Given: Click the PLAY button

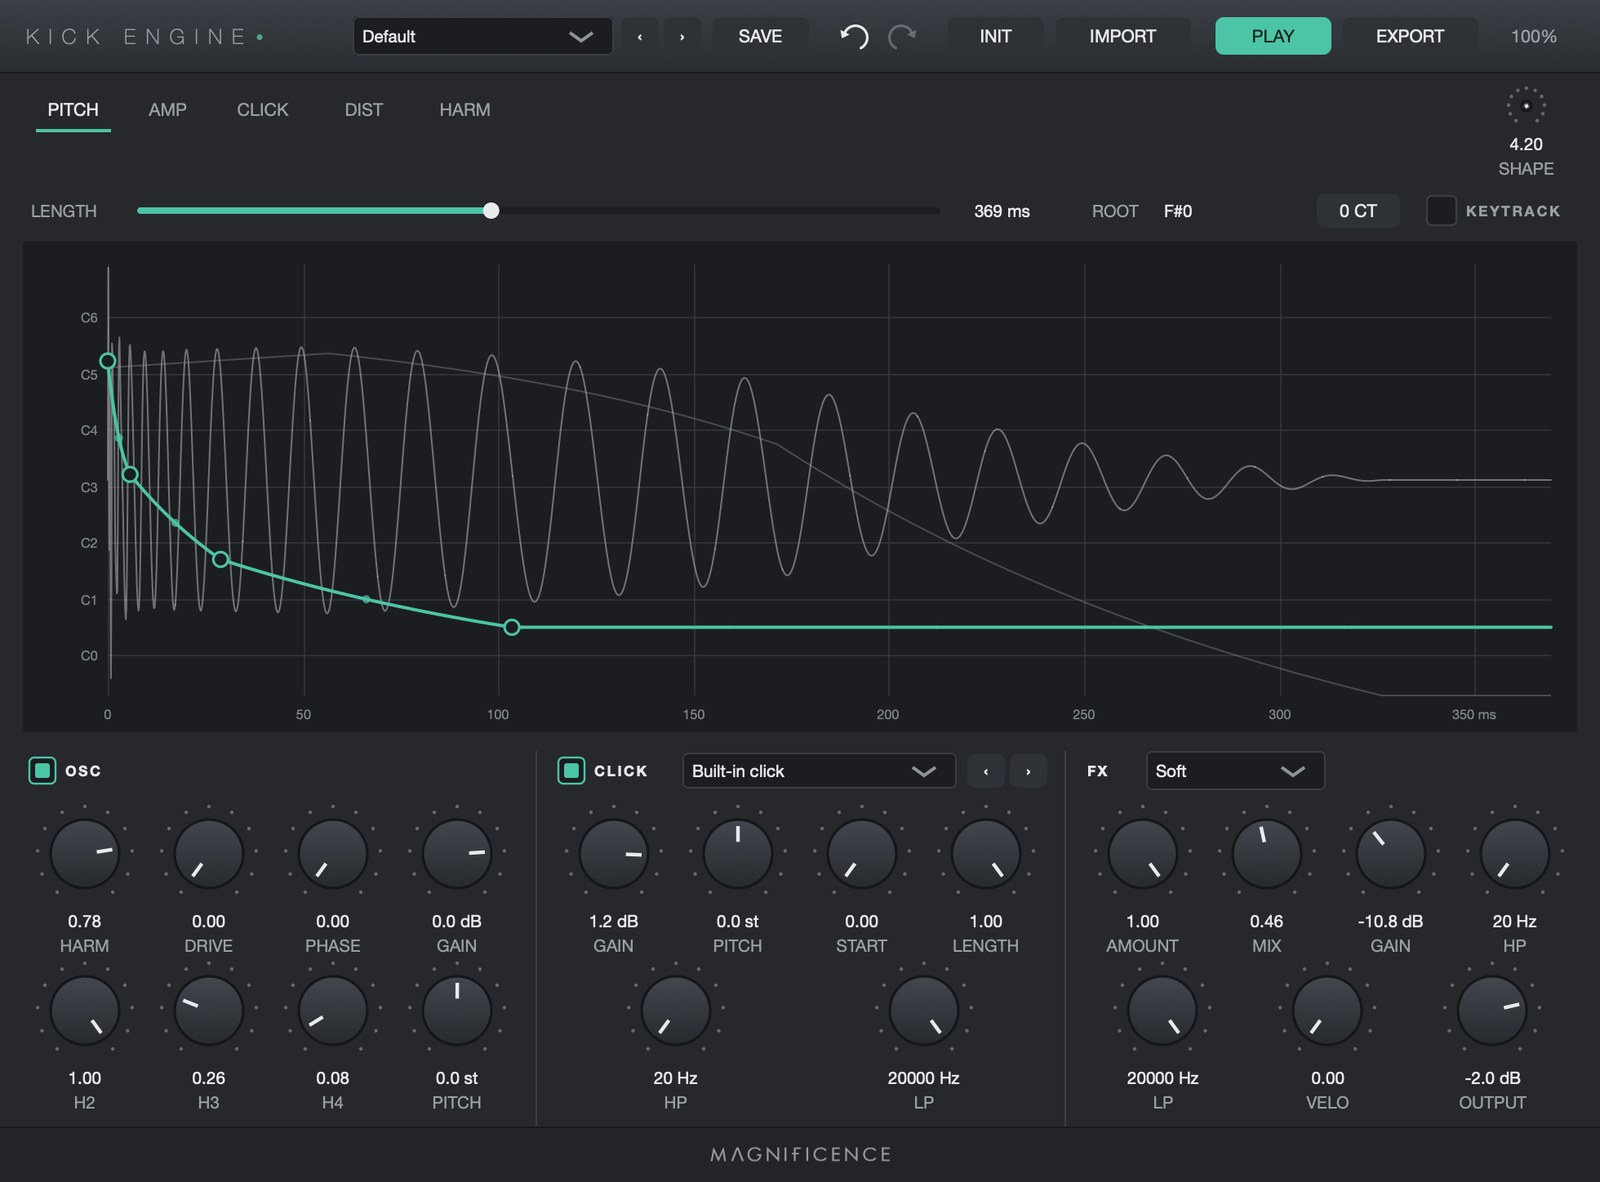Looking at the screenshot, I should click(1273, 36).
